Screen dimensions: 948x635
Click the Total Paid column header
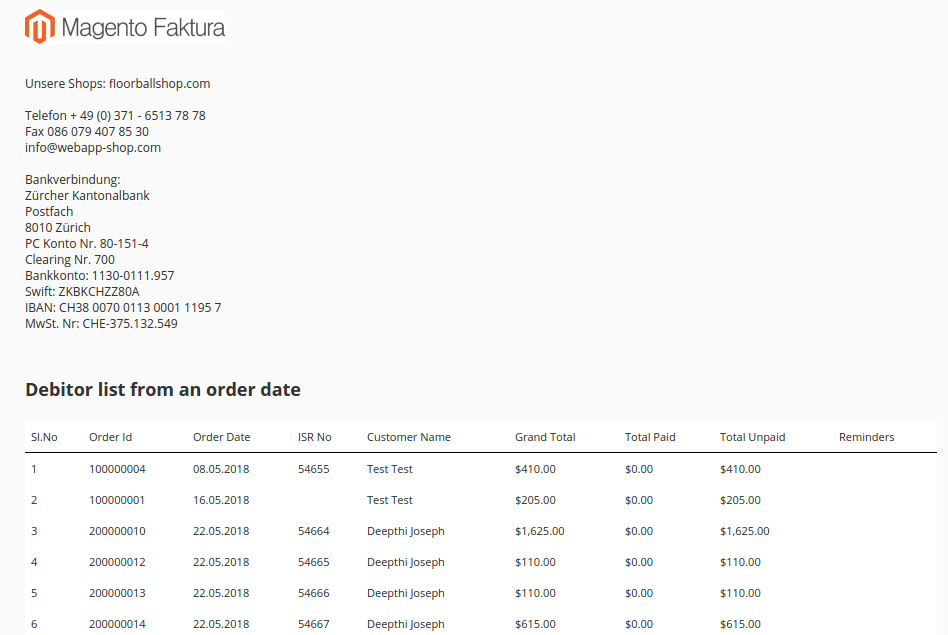coord(650,437)
